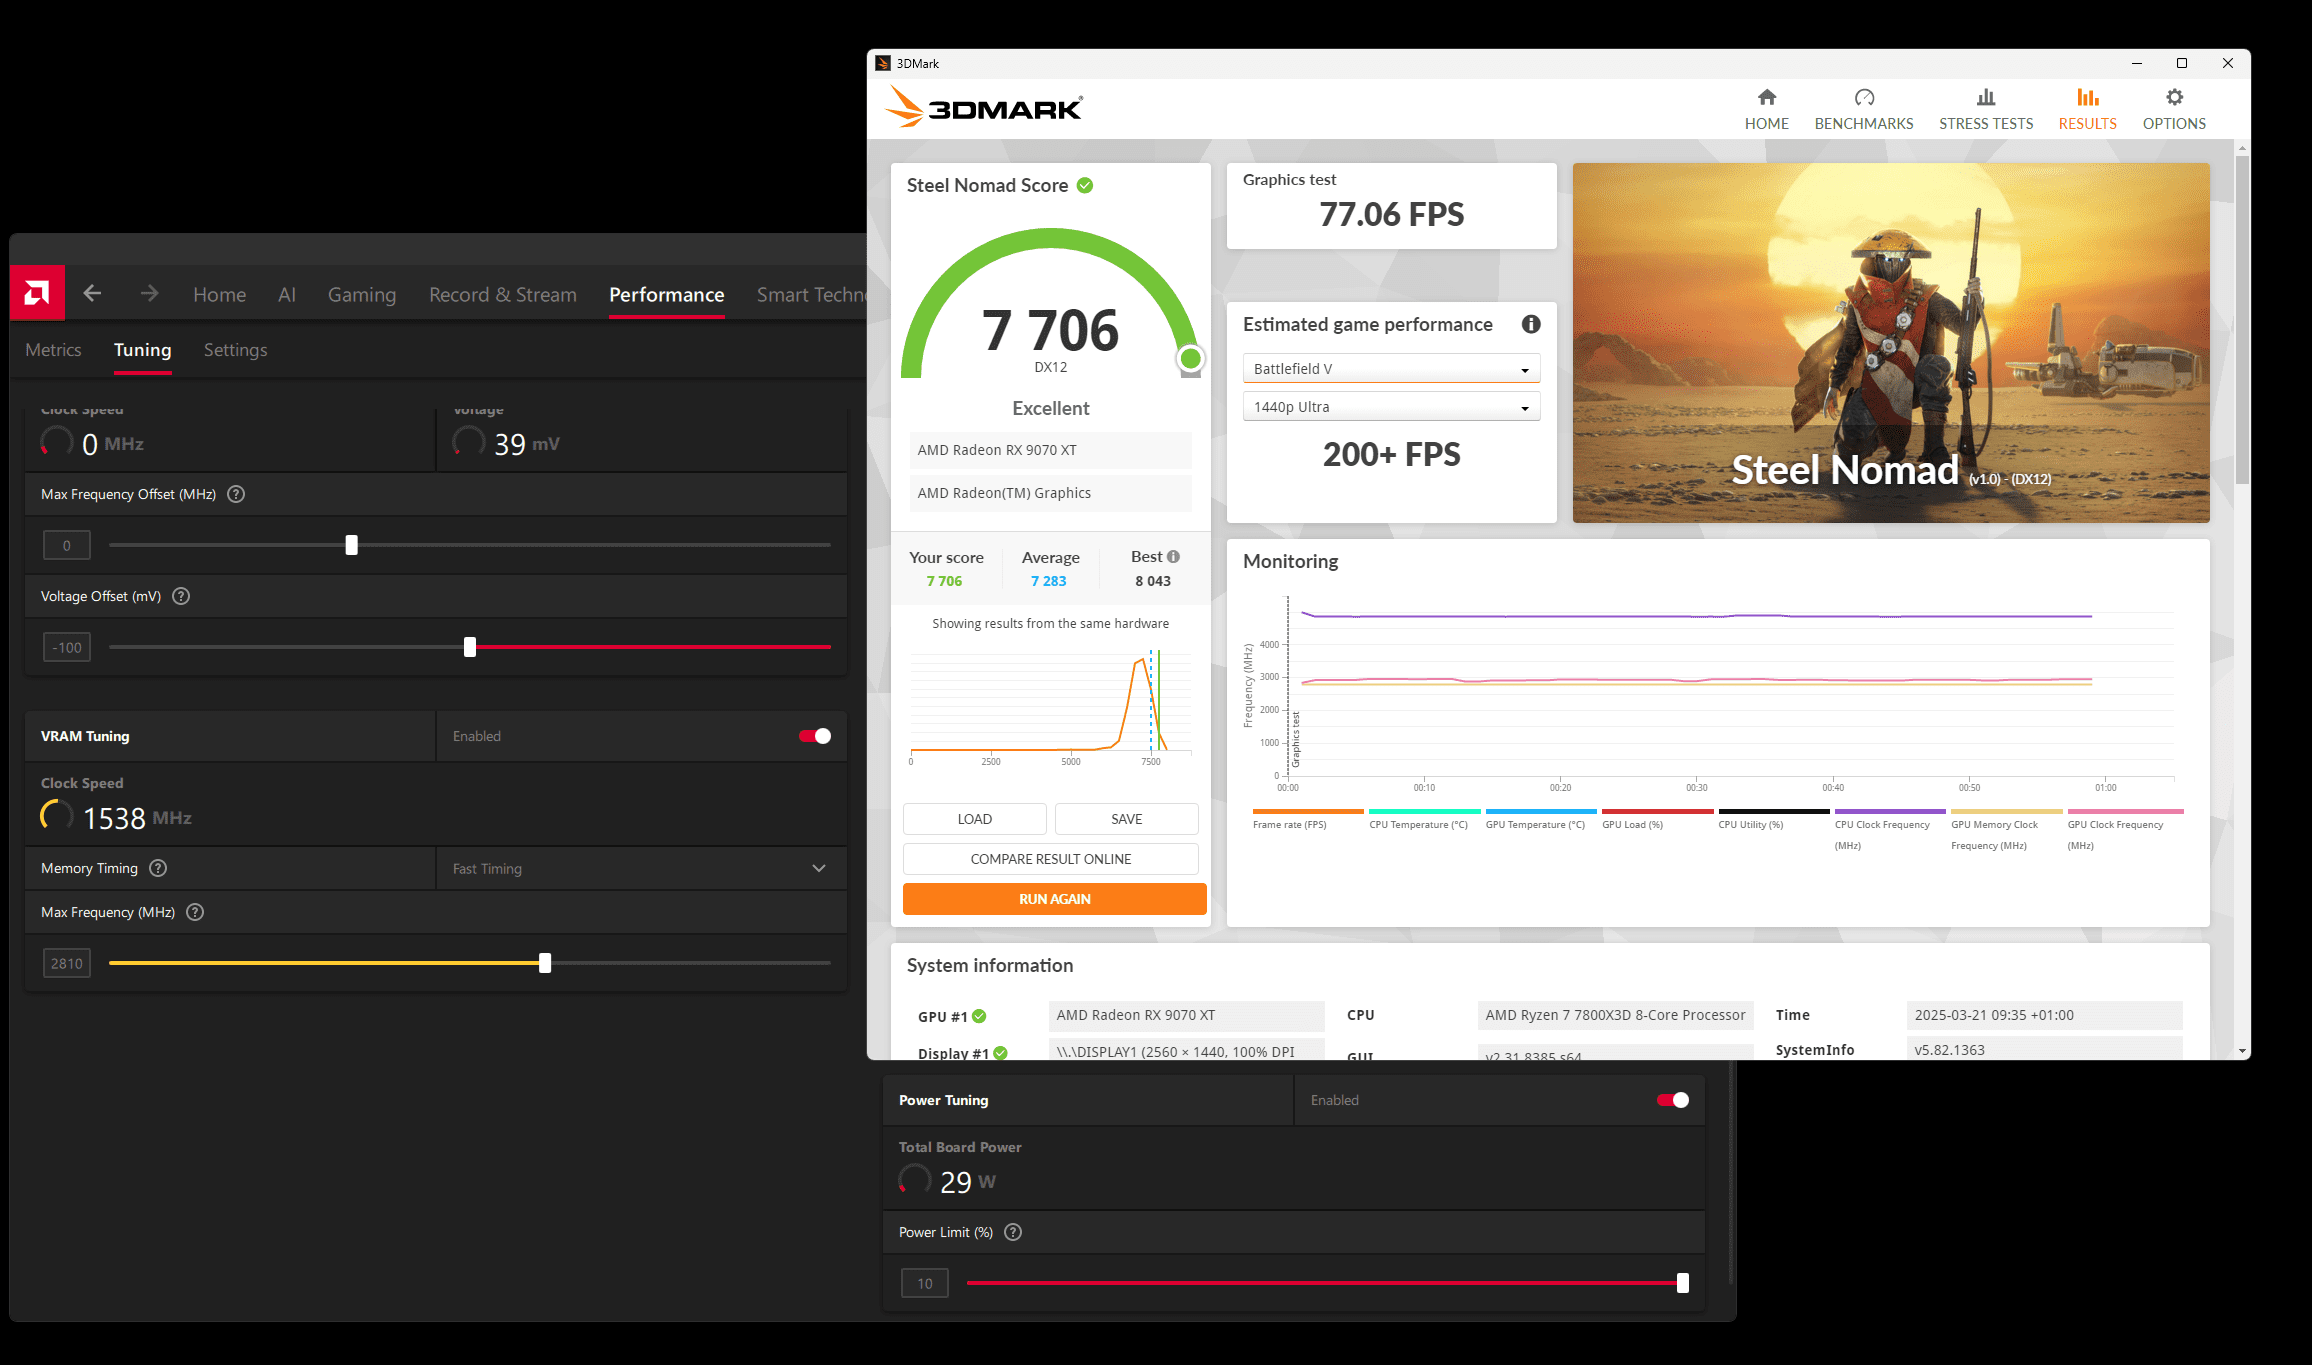Click the GPU Load (%) legend item
Image resolution: width=2312 pixels, height=1365 pixels.
[x=1657, y=819]
